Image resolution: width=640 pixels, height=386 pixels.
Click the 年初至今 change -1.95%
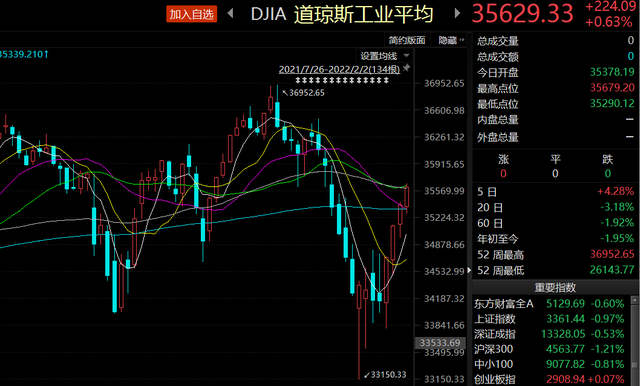(617, 238)
